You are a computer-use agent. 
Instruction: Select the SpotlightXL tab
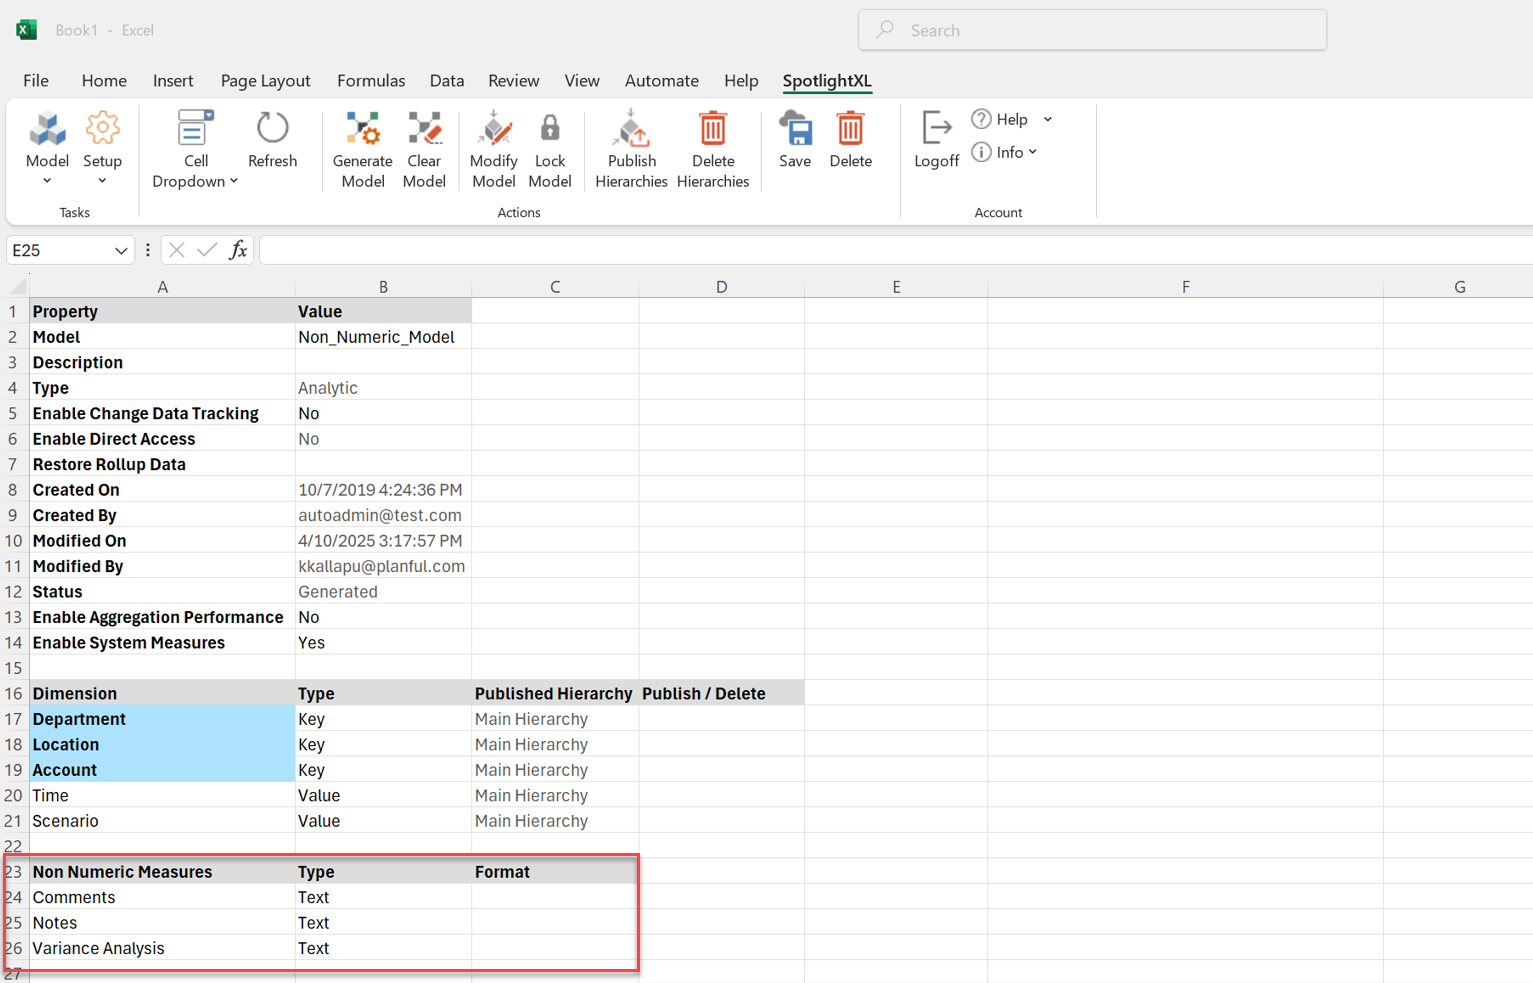tap(827, 81)
